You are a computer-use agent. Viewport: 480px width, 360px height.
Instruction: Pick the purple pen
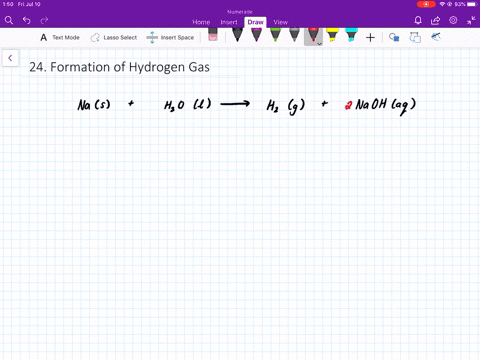[x=256, y=35]
